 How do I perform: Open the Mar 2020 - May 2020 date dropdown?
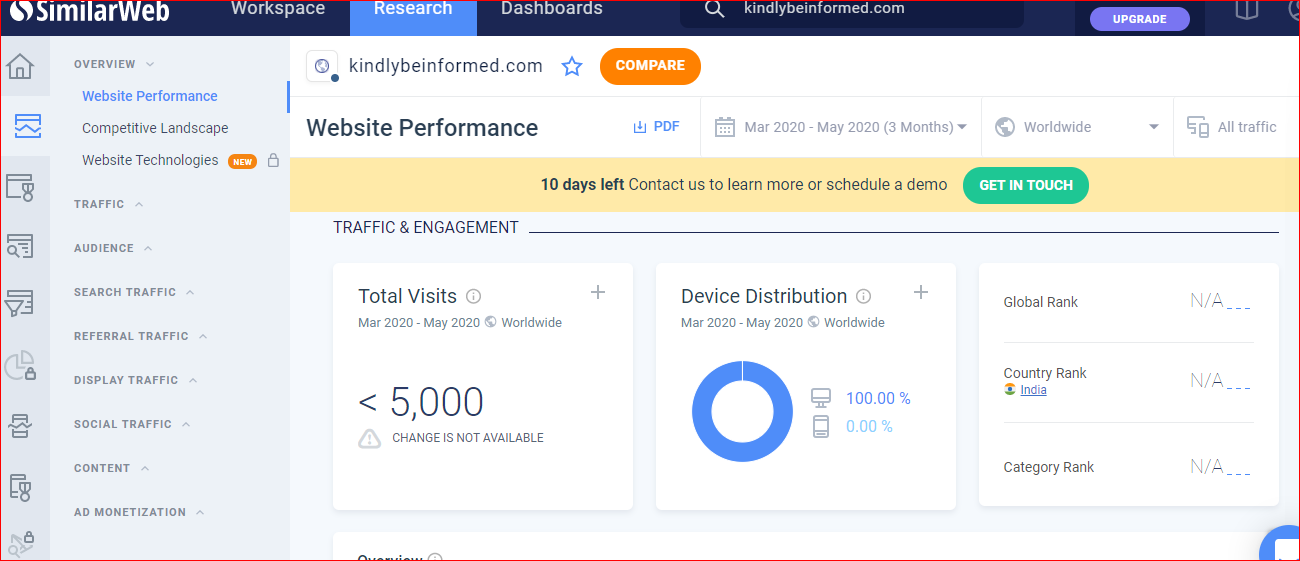841,127
